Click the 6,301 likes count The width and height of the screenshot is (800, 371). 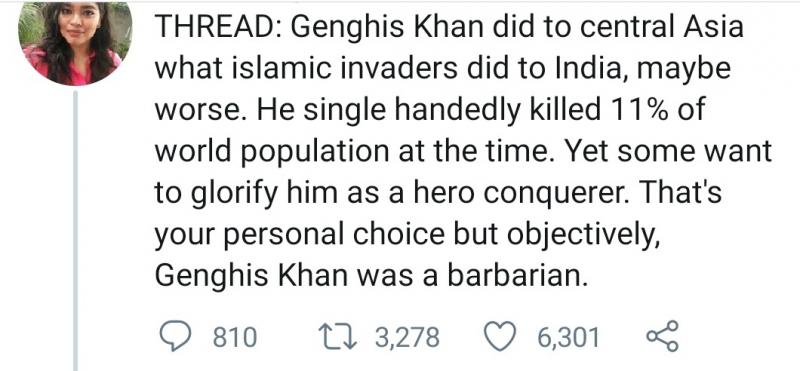pos(567,338)
